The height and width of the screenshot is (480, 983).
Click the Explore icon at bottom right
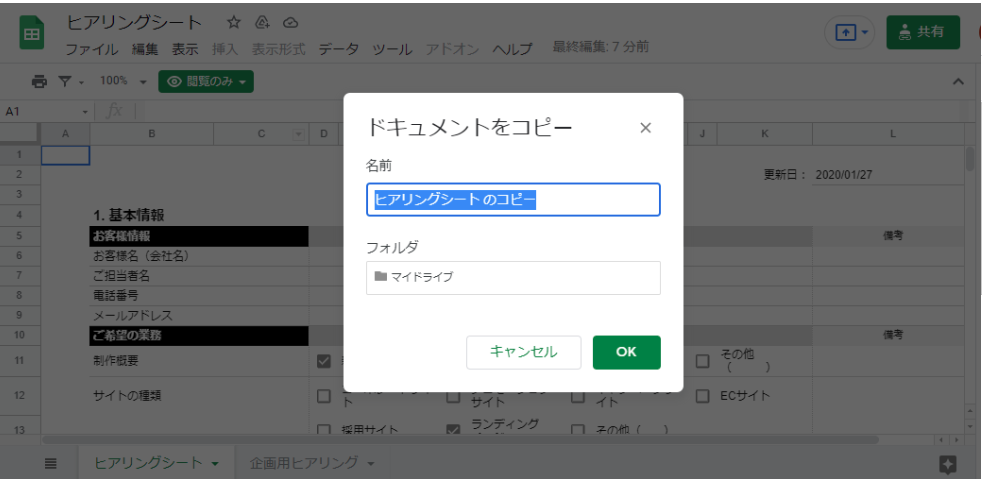[x=948, y=464]
